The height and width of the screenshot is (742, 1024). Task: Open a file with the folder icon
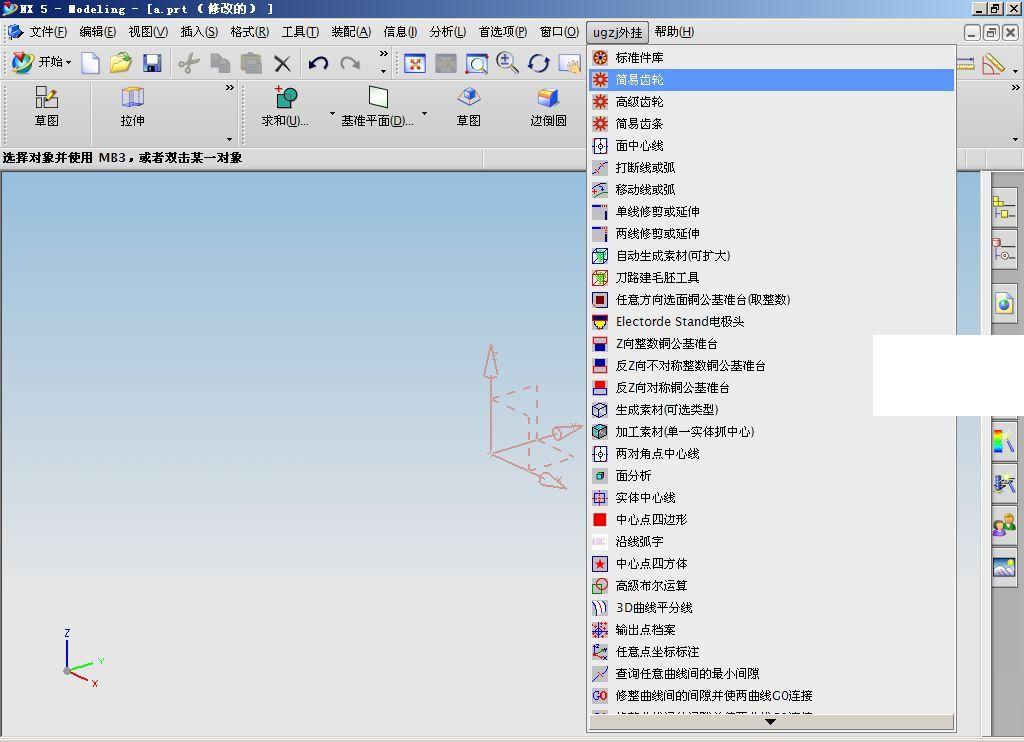121,63
